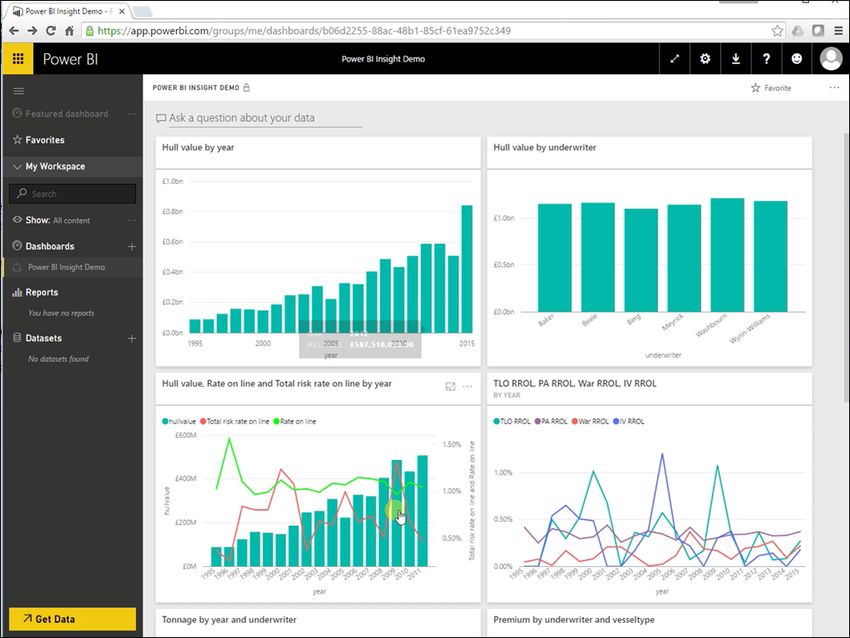Click the Washbourn bar in underwriter chart
The width and height of the screenshot is (850, 638).
[x=727, y=255]
